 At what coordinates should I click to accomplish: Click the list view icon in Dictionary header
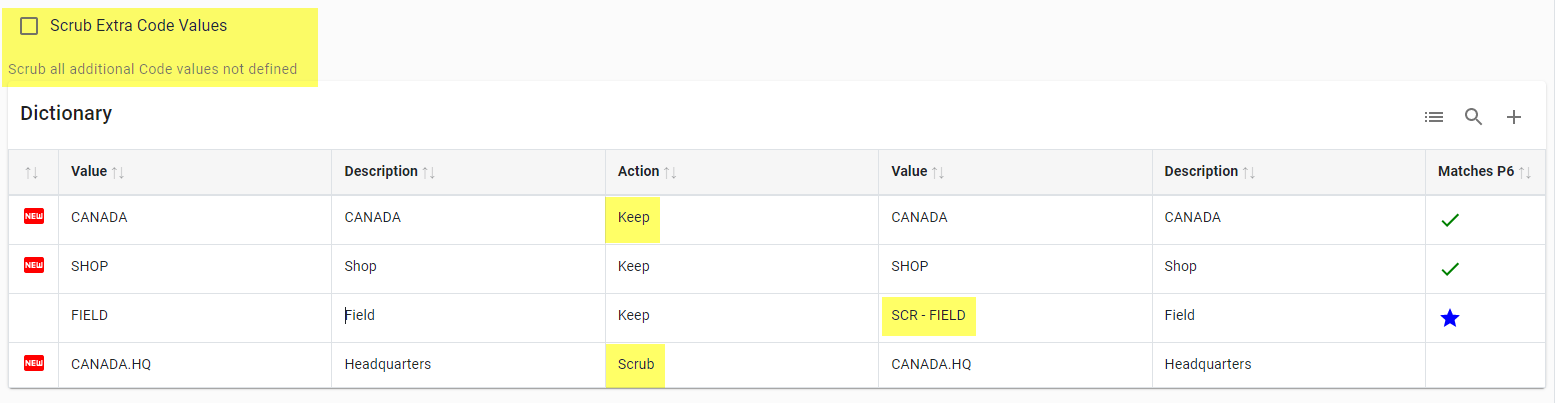coord(1434,117)
